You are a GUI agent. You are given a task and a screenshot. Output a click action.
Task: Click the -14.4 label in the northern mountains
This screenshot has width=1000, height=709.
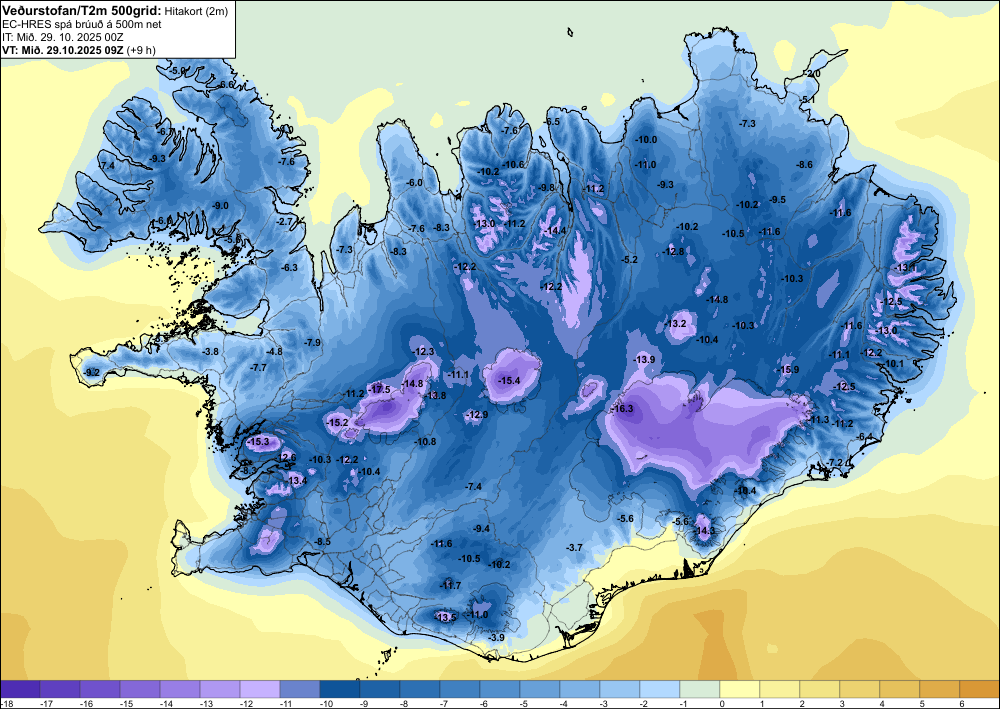(x=556, y=230)
